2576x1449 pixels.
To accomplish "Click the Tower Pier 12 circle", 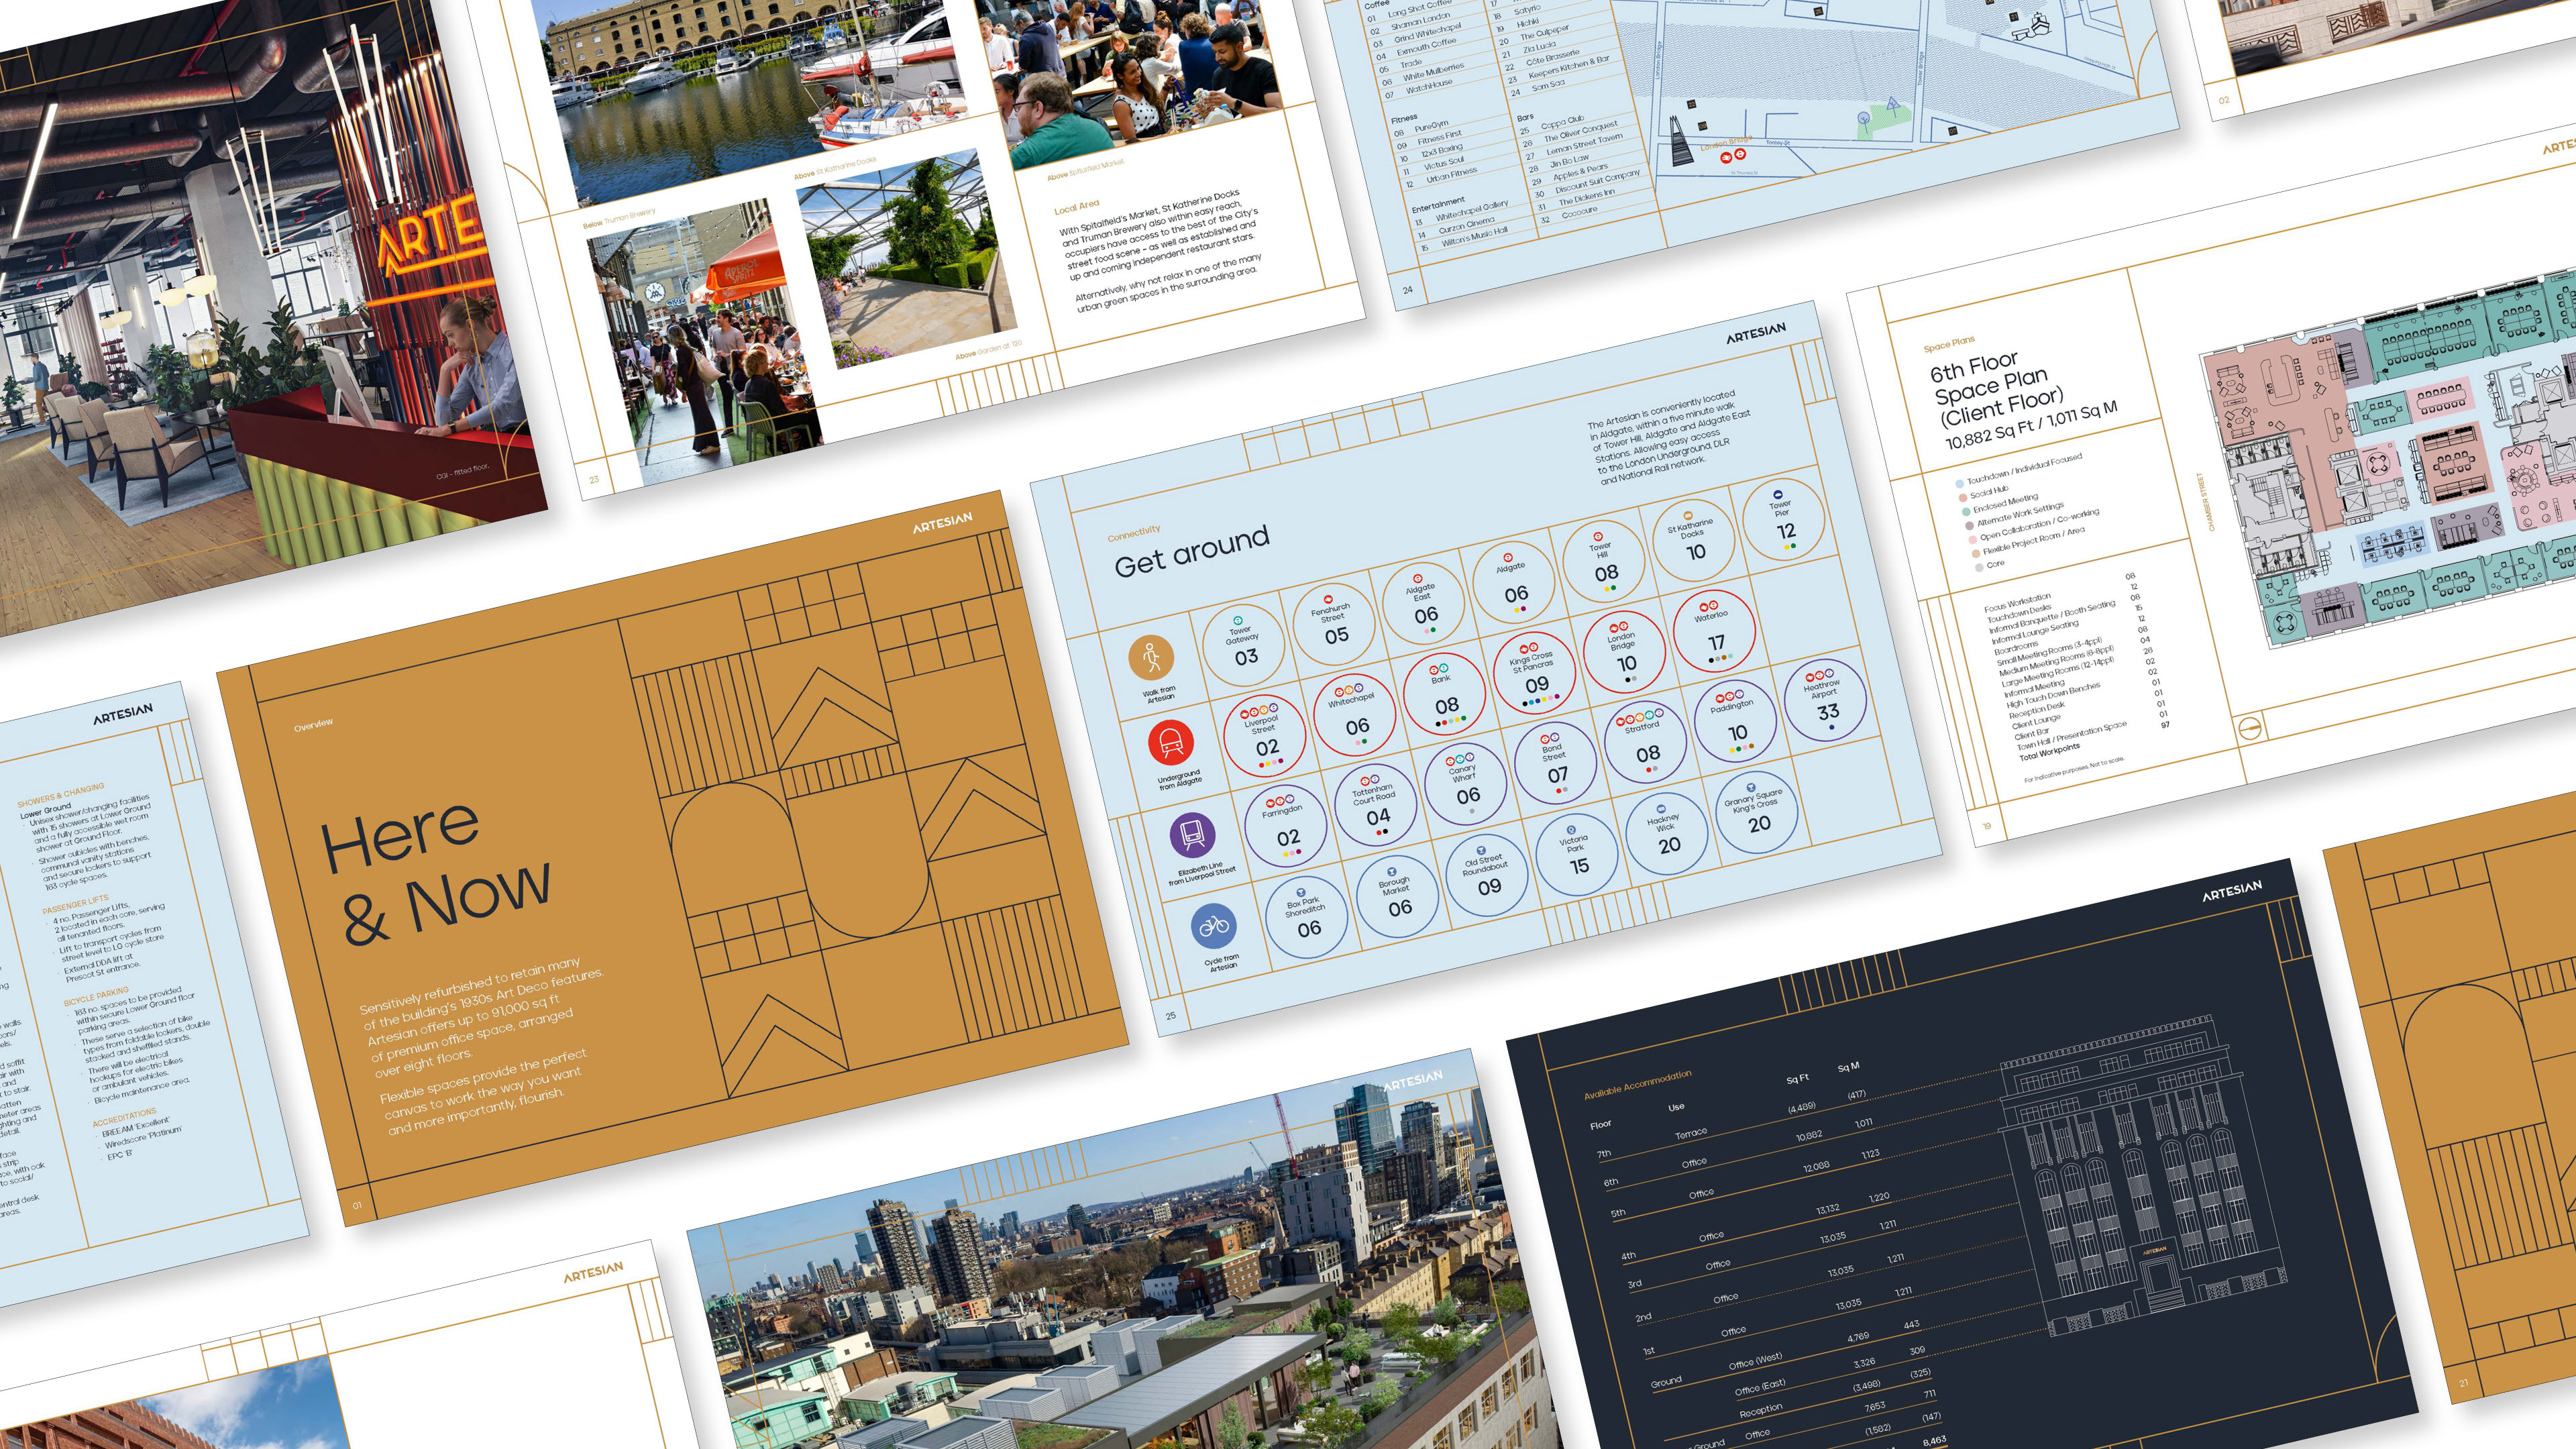I will [x=1783, y=520].
